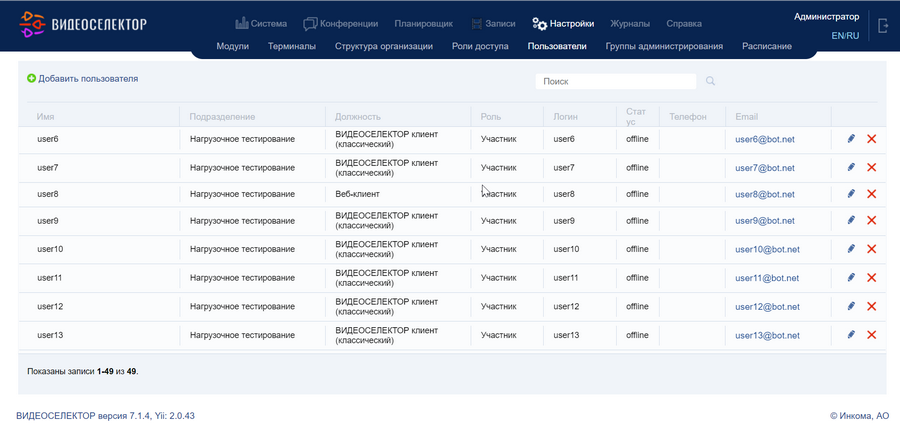This screenshot has height=430, width=900.
Task: Open the user8@bot.net email link
Action: click(x=765, y=194)
